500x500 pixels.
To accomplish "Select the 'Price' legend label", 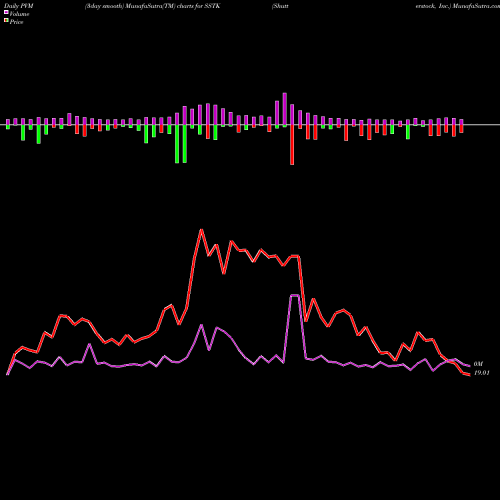I will coord(16,22).
